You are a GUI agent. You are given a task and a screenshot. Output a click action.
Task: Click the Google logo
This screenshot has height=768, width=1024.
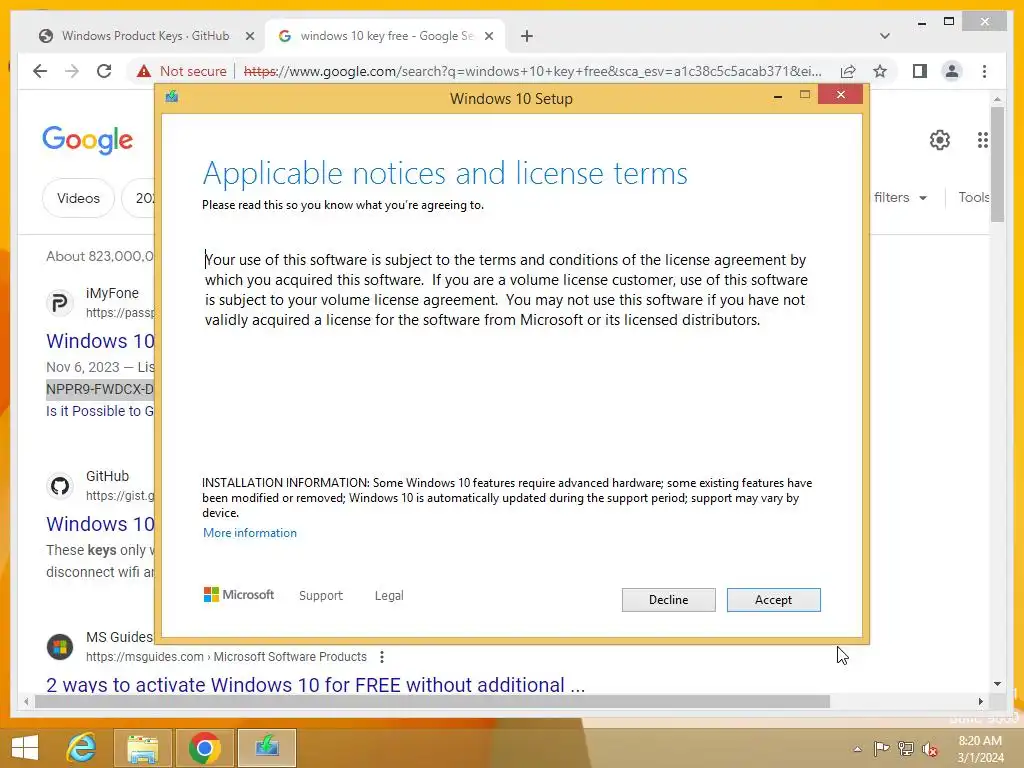coord(88,140)
